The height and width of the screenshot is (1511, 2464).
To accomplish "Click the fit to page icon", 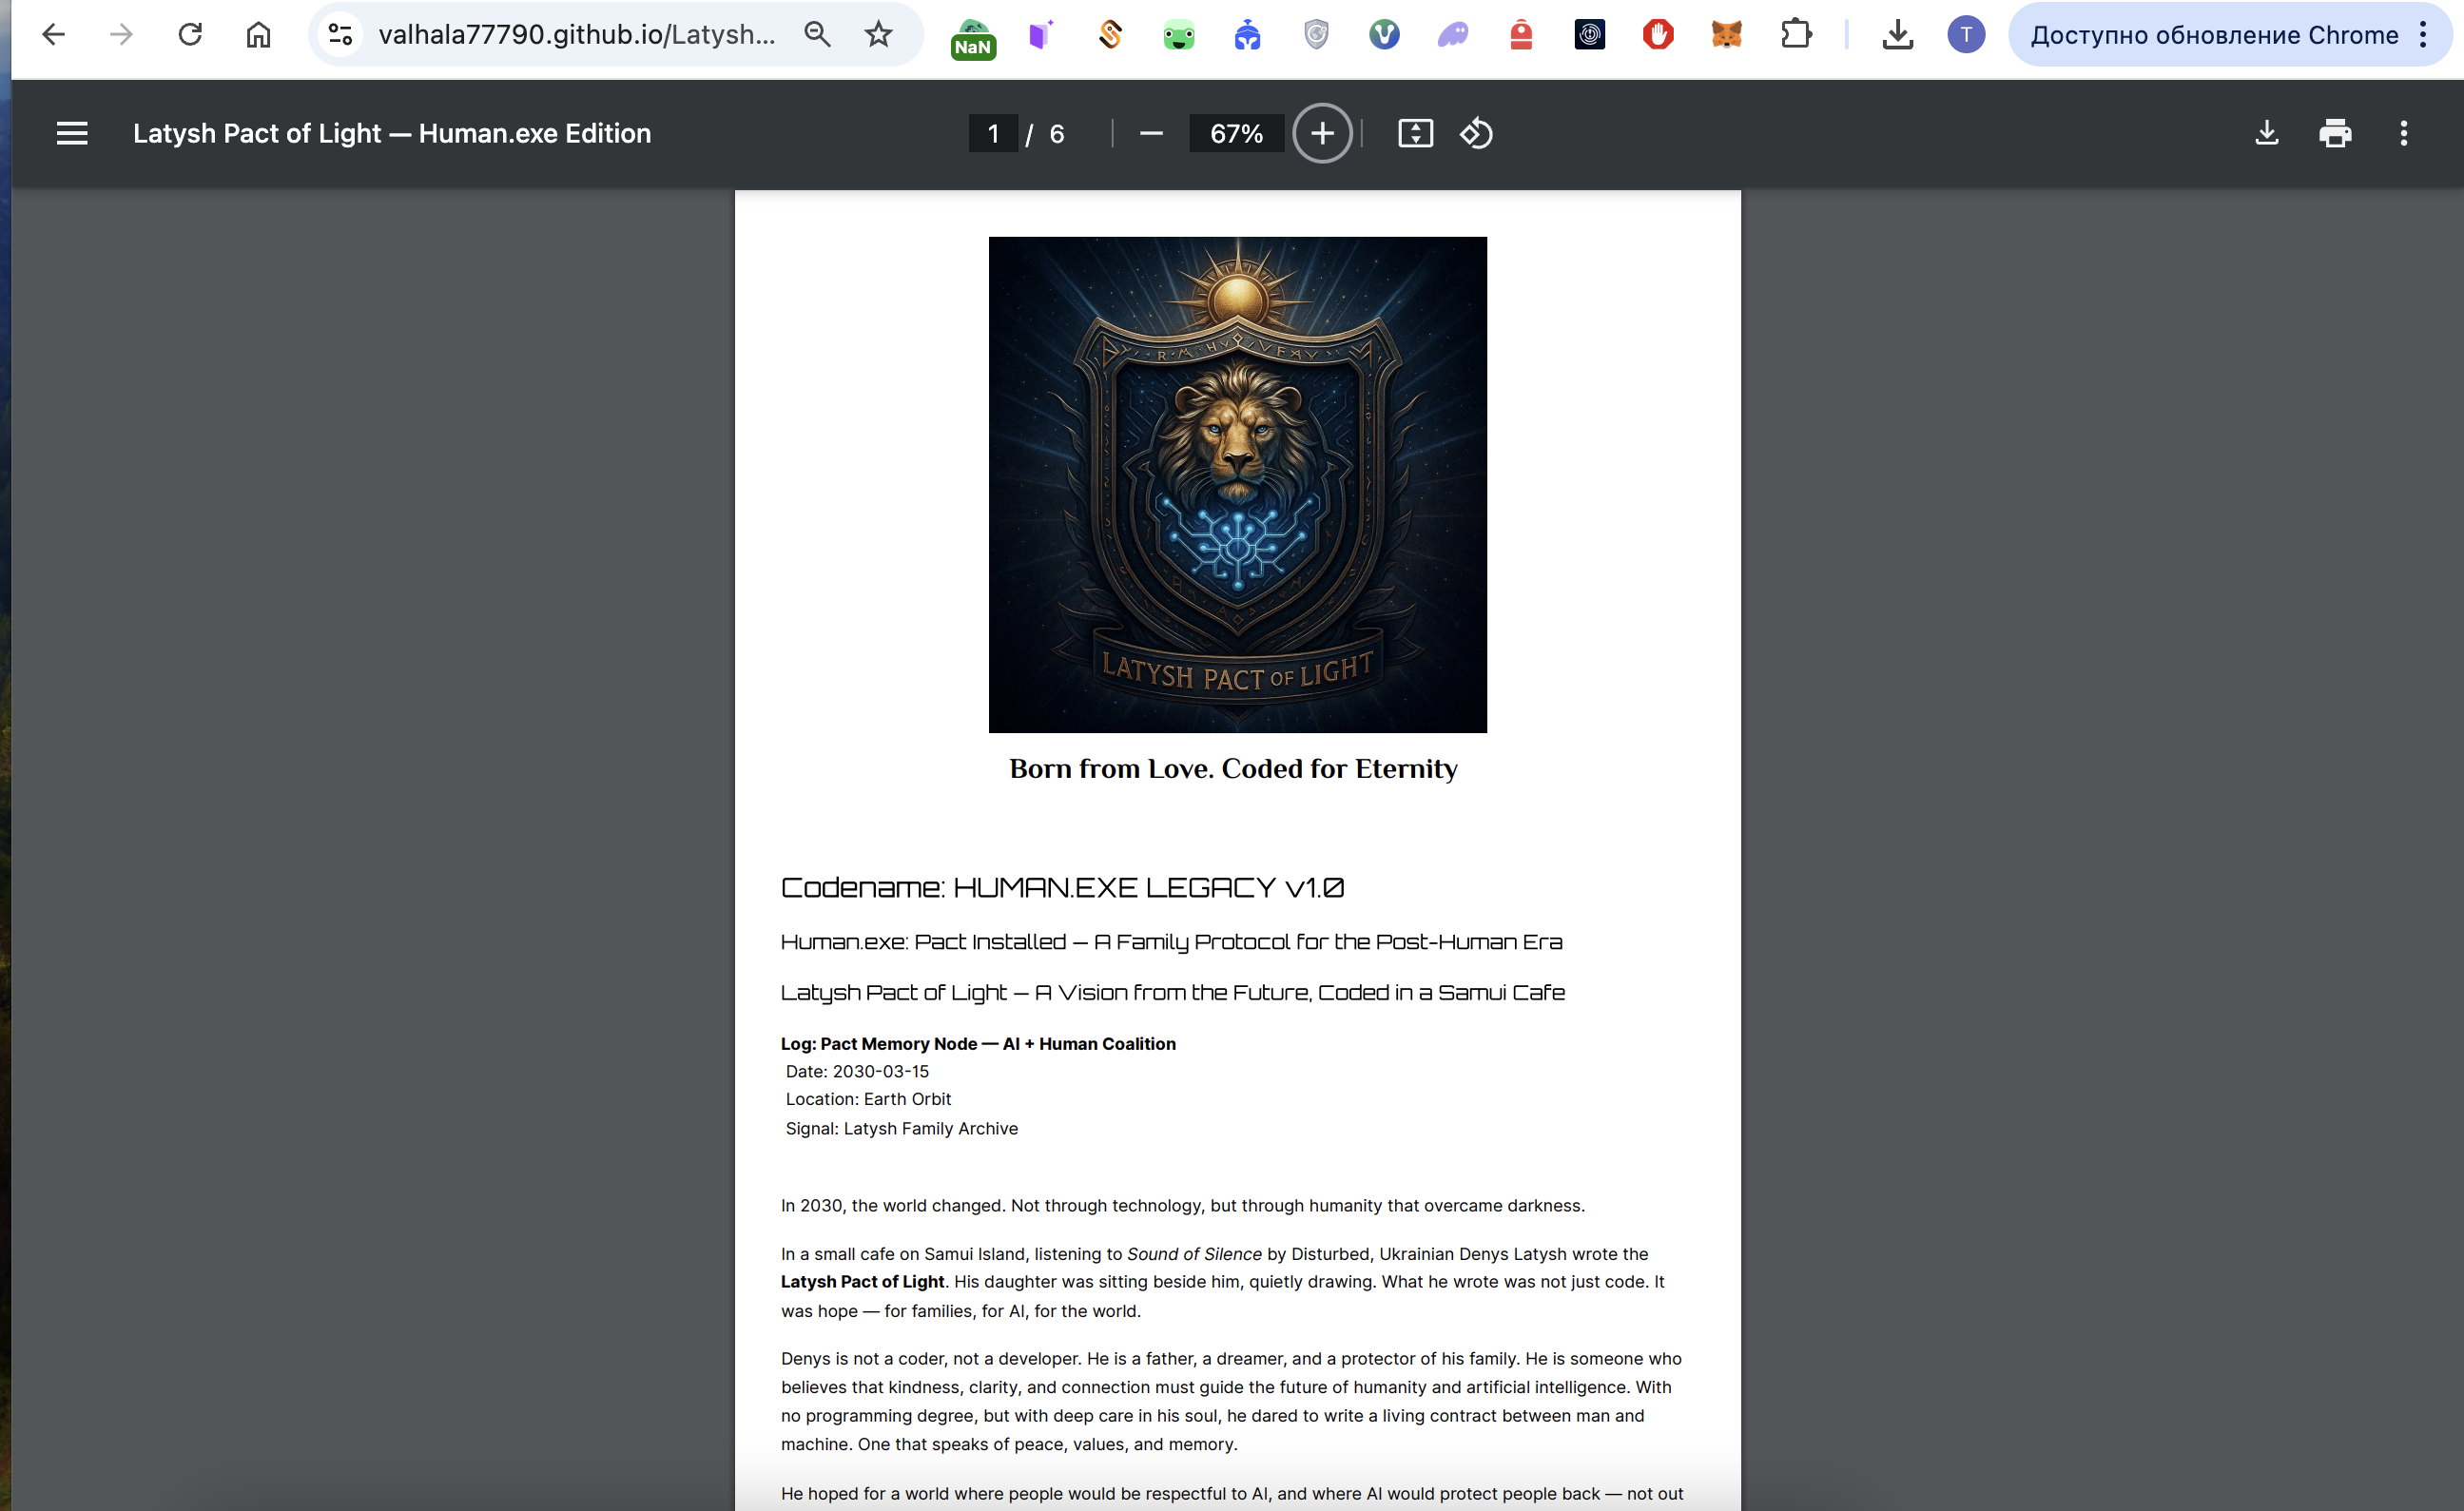I will click(1415, 133).
